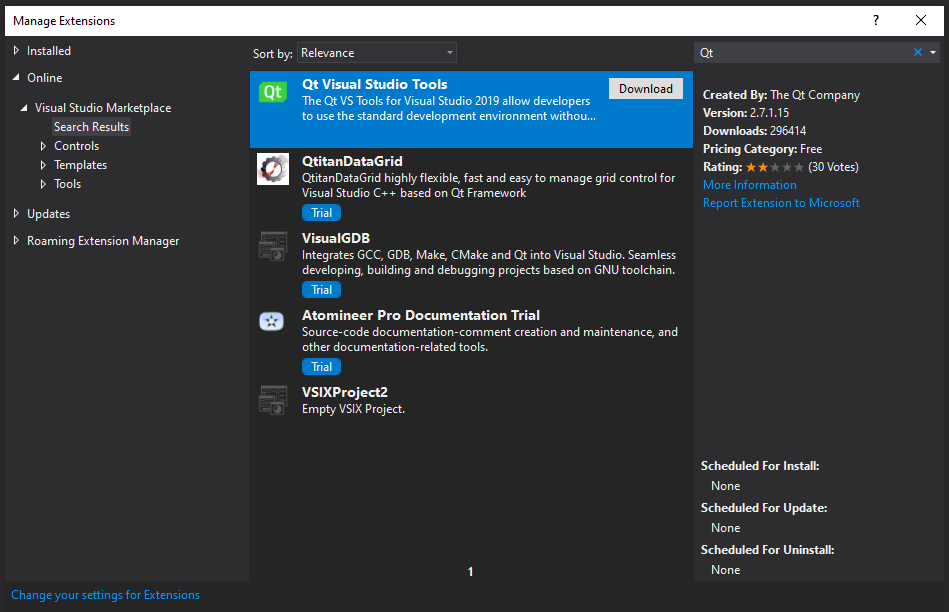Select the VSIXProject2 result title
Screen dimensions: 949x612
pyautogui.click(x=344, y=392)
